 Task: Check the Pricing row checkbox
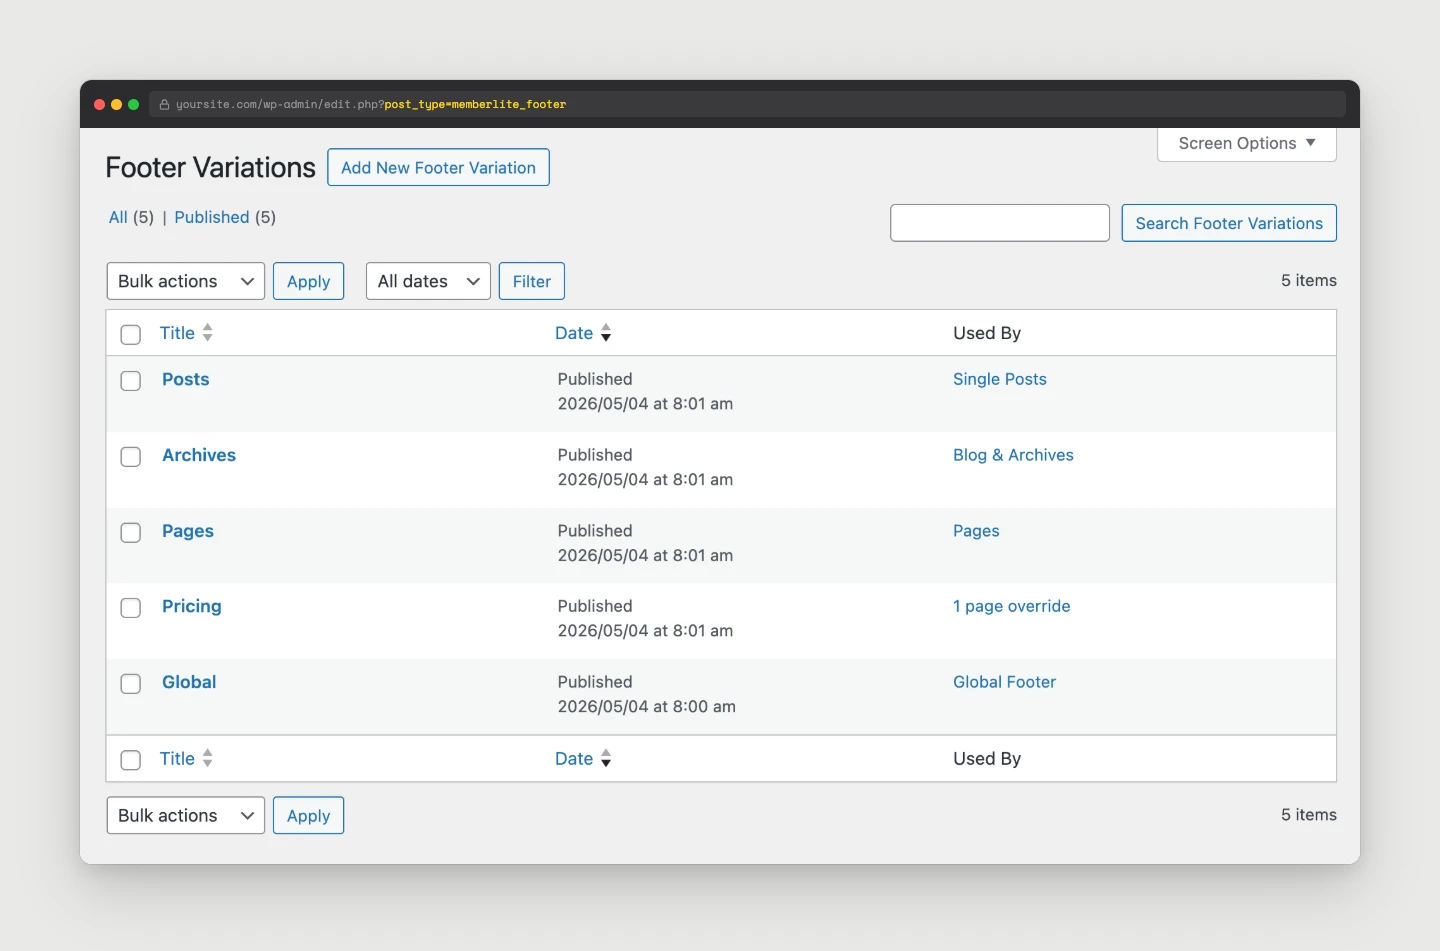(131, 608)
